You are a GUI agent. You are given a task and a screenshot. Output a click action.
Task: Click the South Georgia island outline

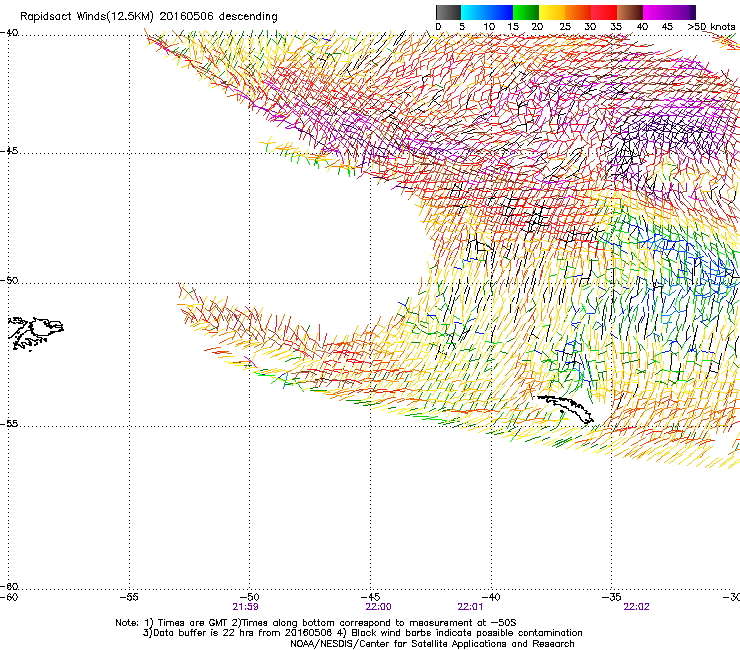[x=565, y=409]
